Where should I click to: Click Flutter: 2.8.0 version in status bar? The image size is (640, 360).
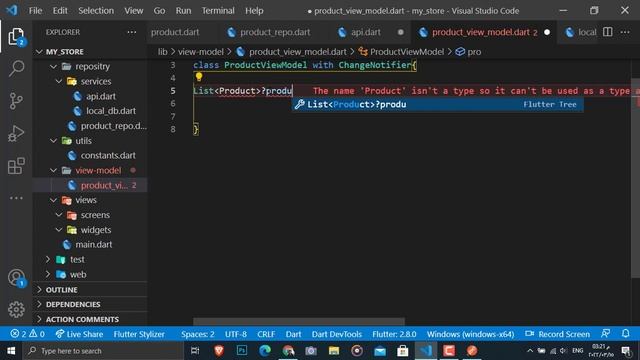pos(394,334)
